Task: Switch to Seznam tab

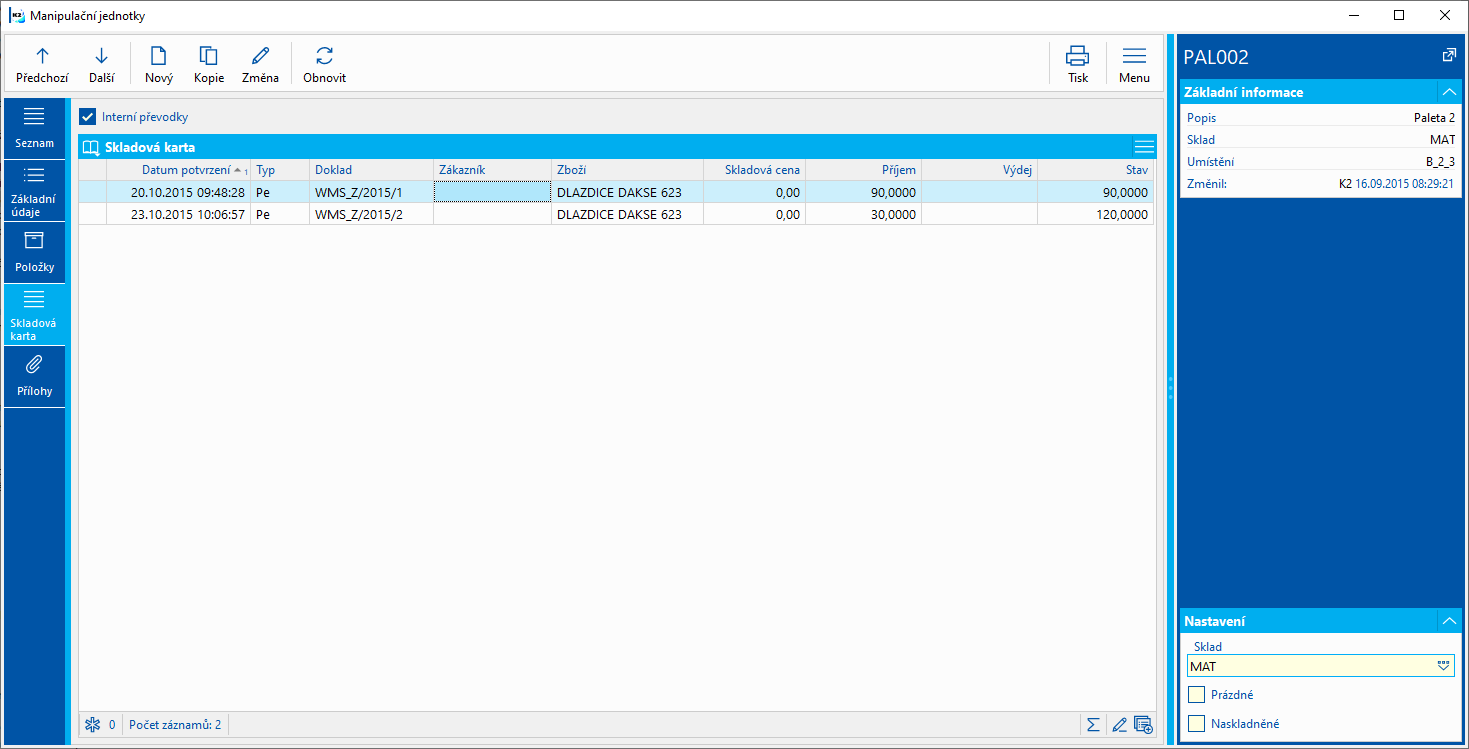Action: click(34, 128)
